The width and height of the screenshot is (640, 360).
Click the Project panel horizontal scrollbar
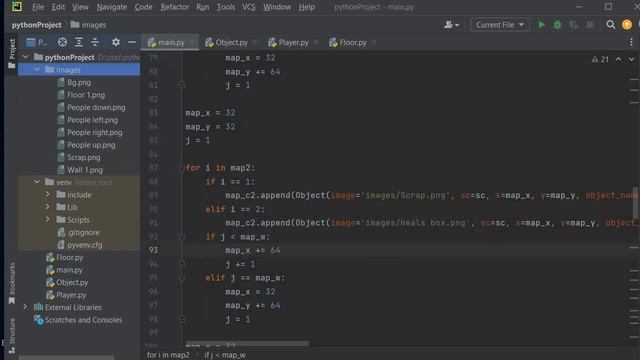[x=67, y=358]
